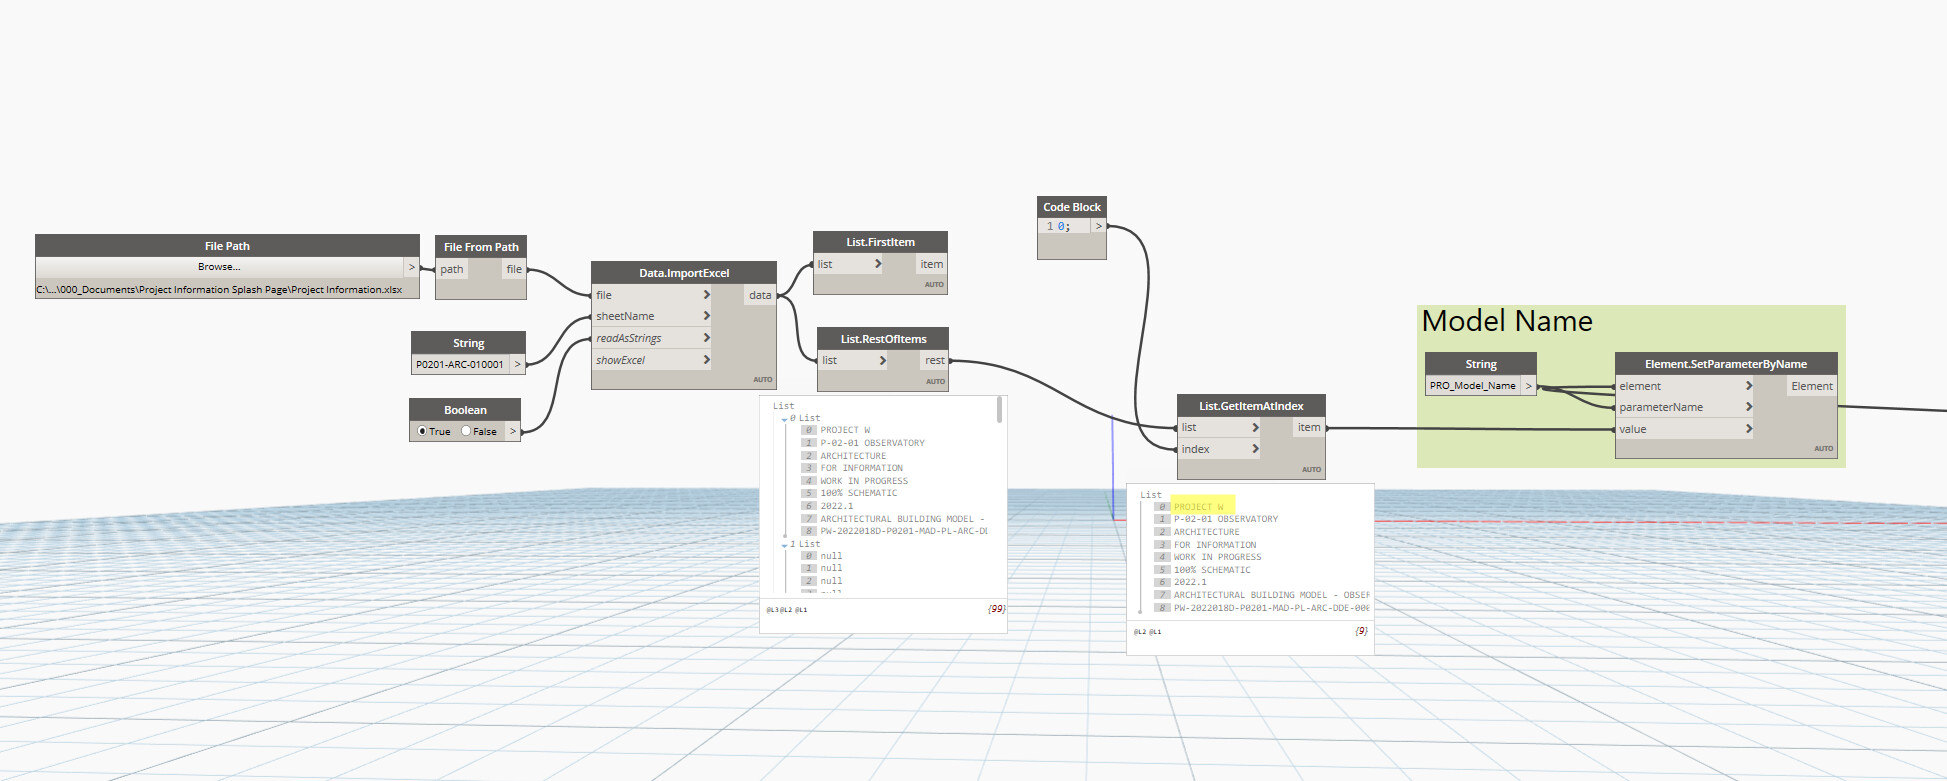
Task: Click the @L3 level label in preview
Action: (772, 609)
